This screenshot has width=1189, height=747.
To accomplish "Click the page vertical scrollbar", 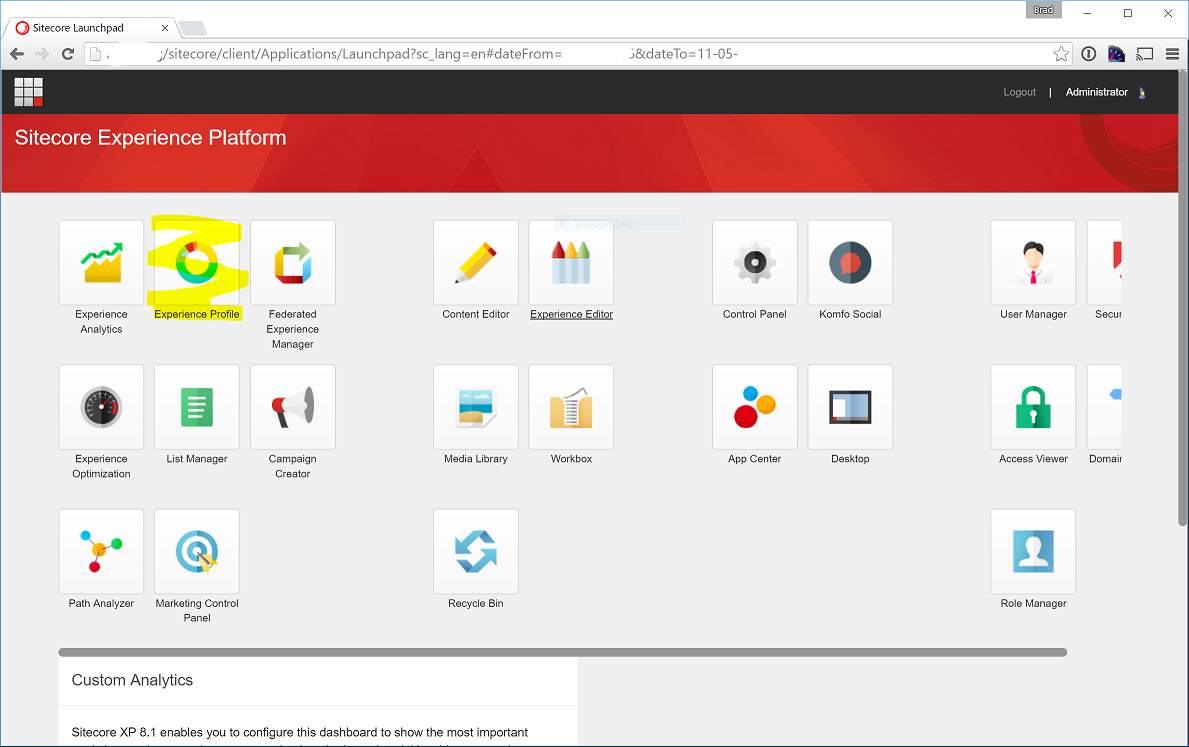I will point(1182,298).
